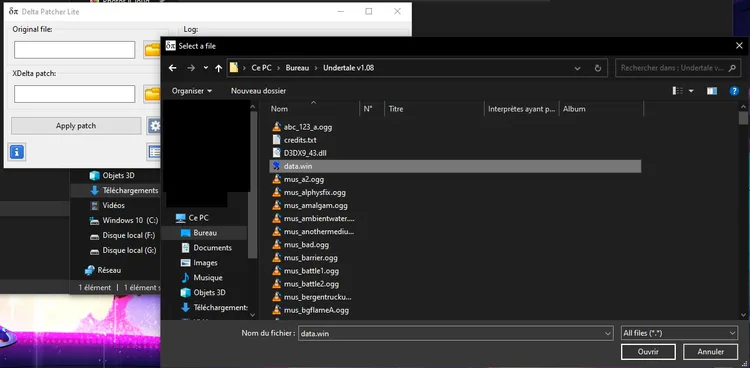
Task: Open Disque local (G:) in Explorer
Action: (122, 250)
